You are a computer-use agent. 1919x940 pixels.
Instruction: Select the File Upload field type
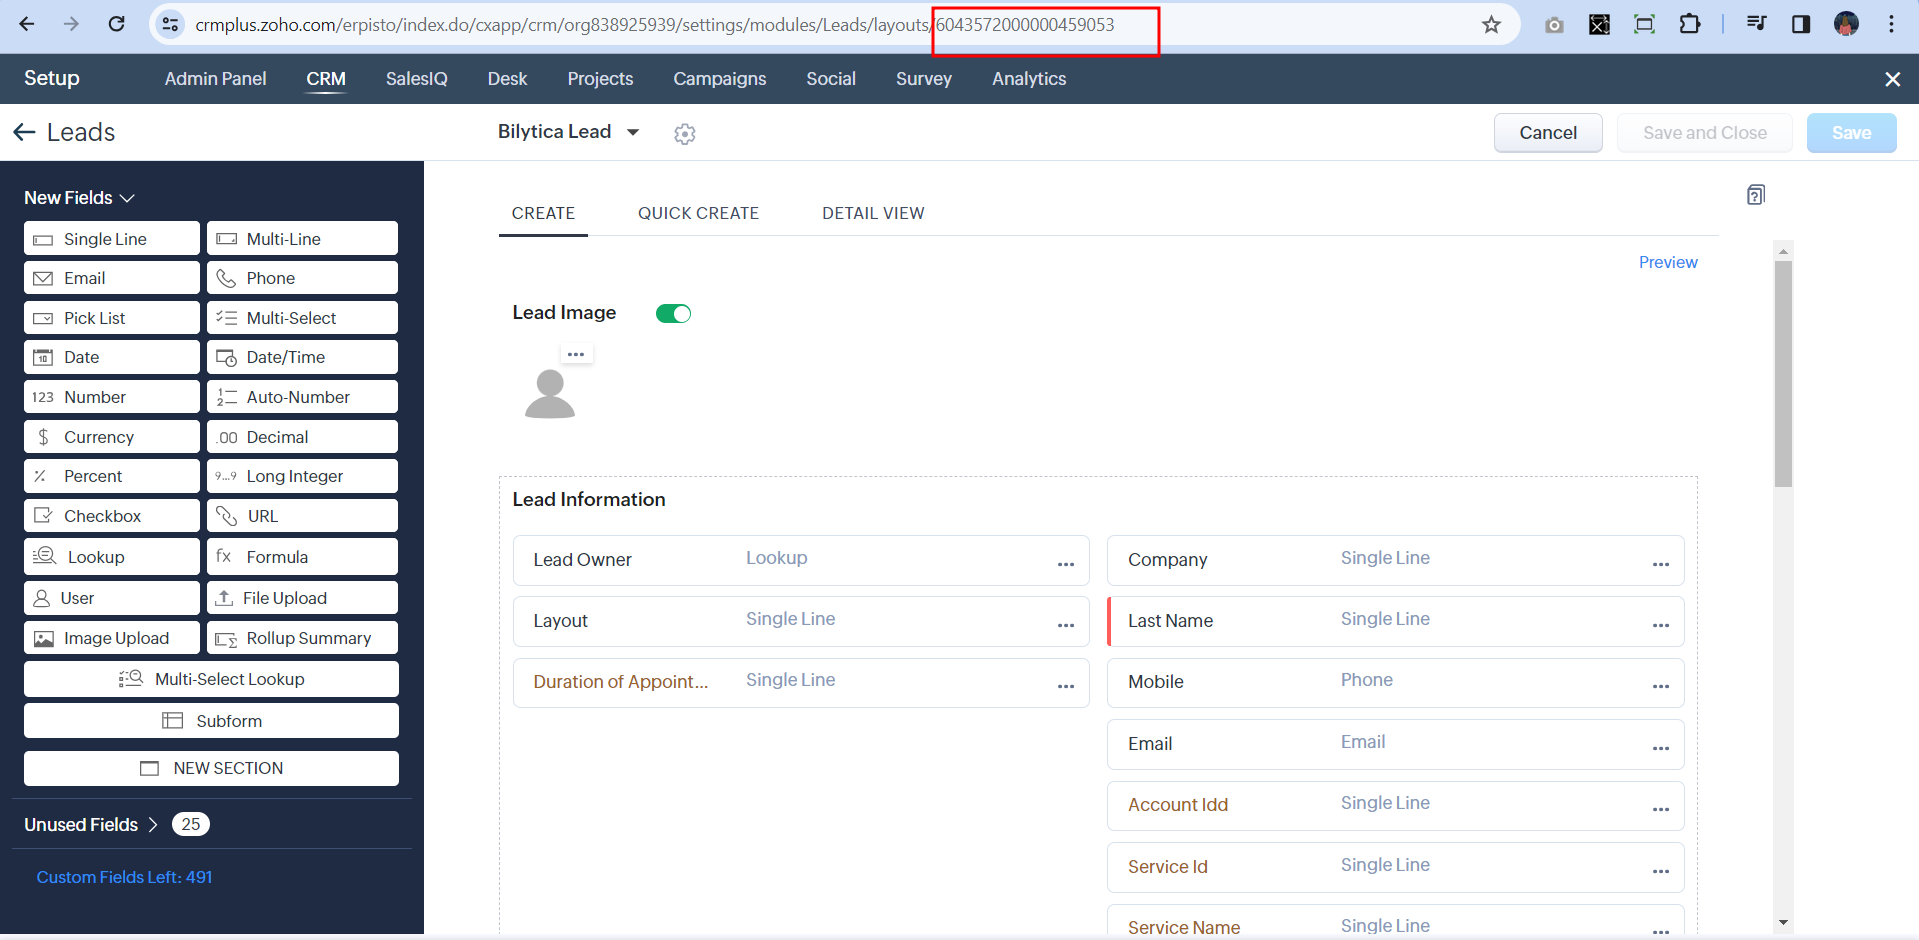tap(302, 598)
